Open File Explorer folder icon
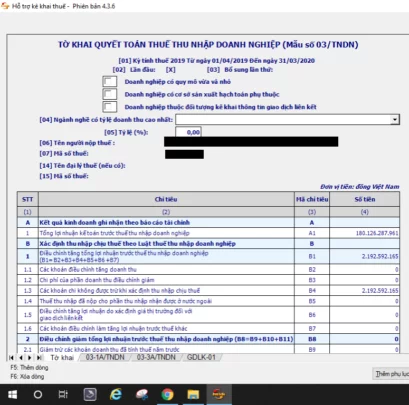Viewport: 409px width, 405px height. 193,395
